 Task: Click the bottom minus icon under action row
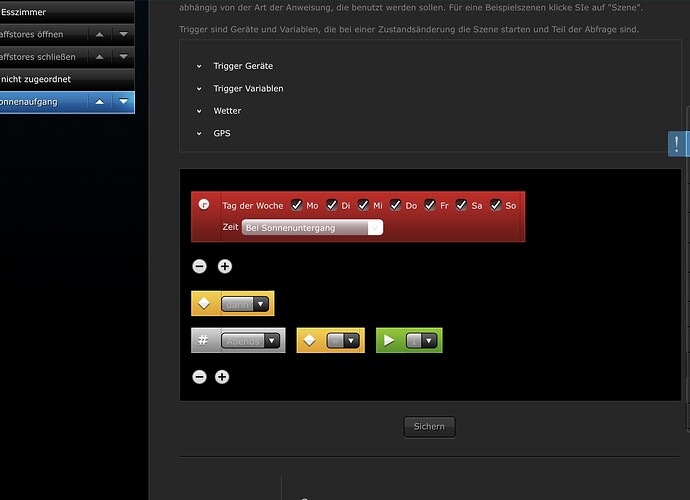(199, 377)
